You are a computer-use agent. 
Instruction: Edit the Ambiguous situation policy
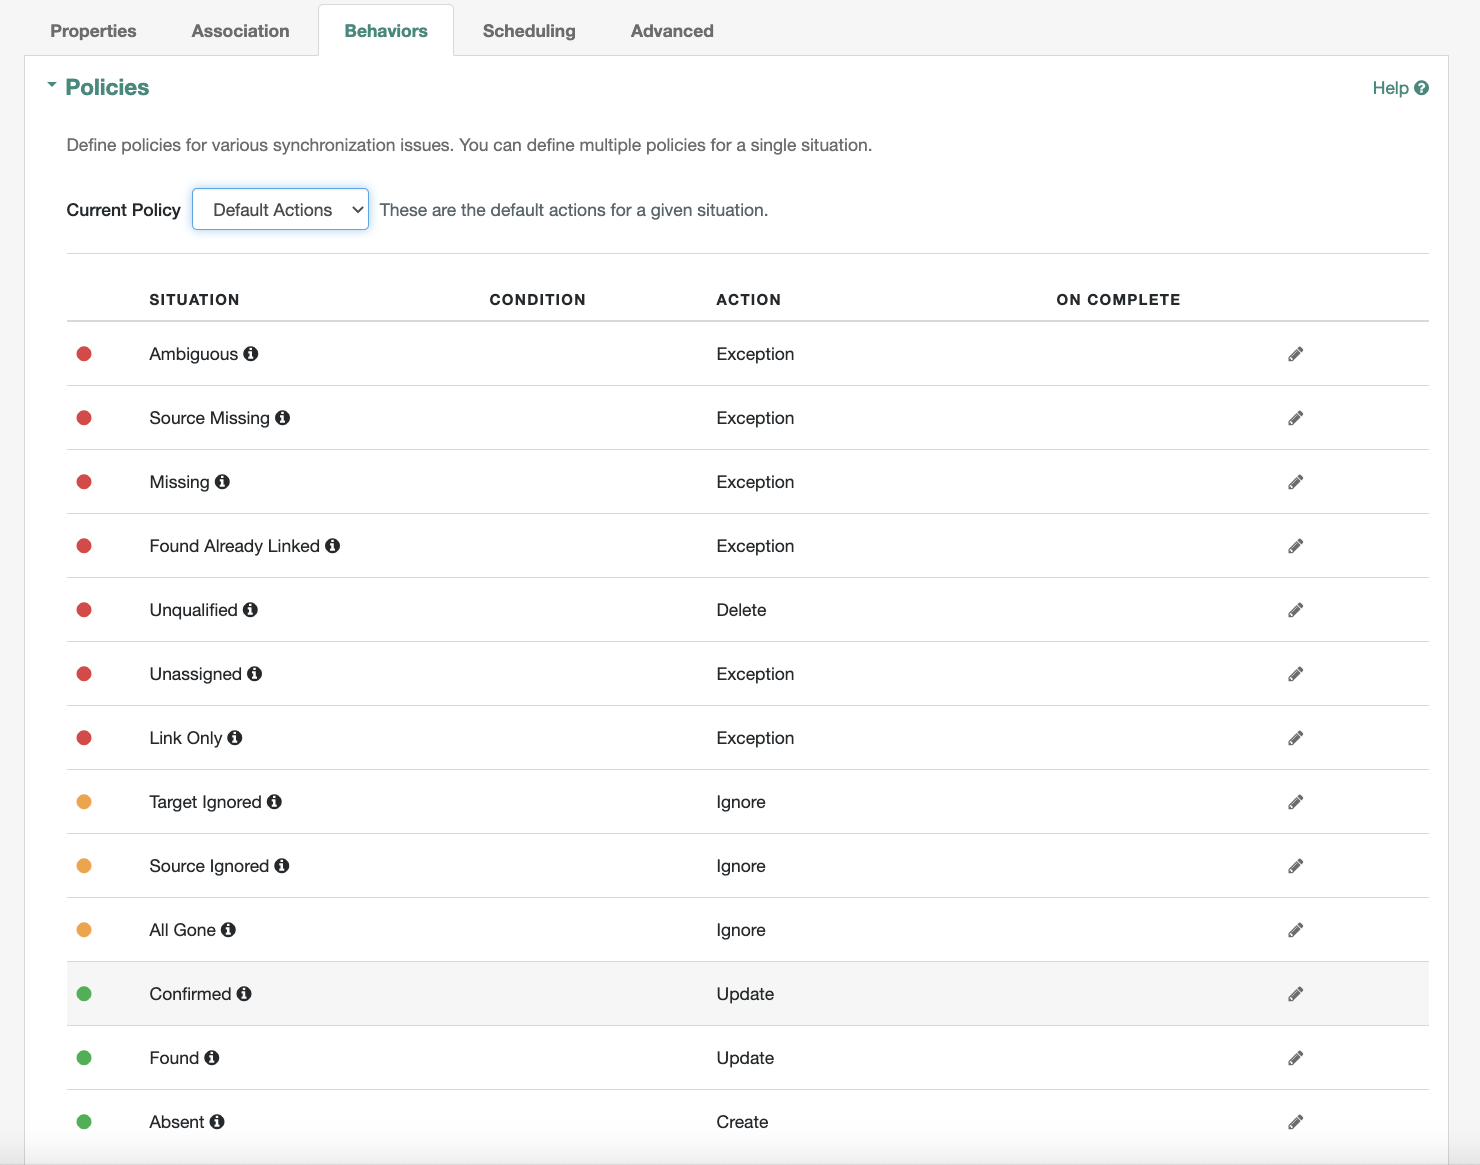(x=1295, y=354)
